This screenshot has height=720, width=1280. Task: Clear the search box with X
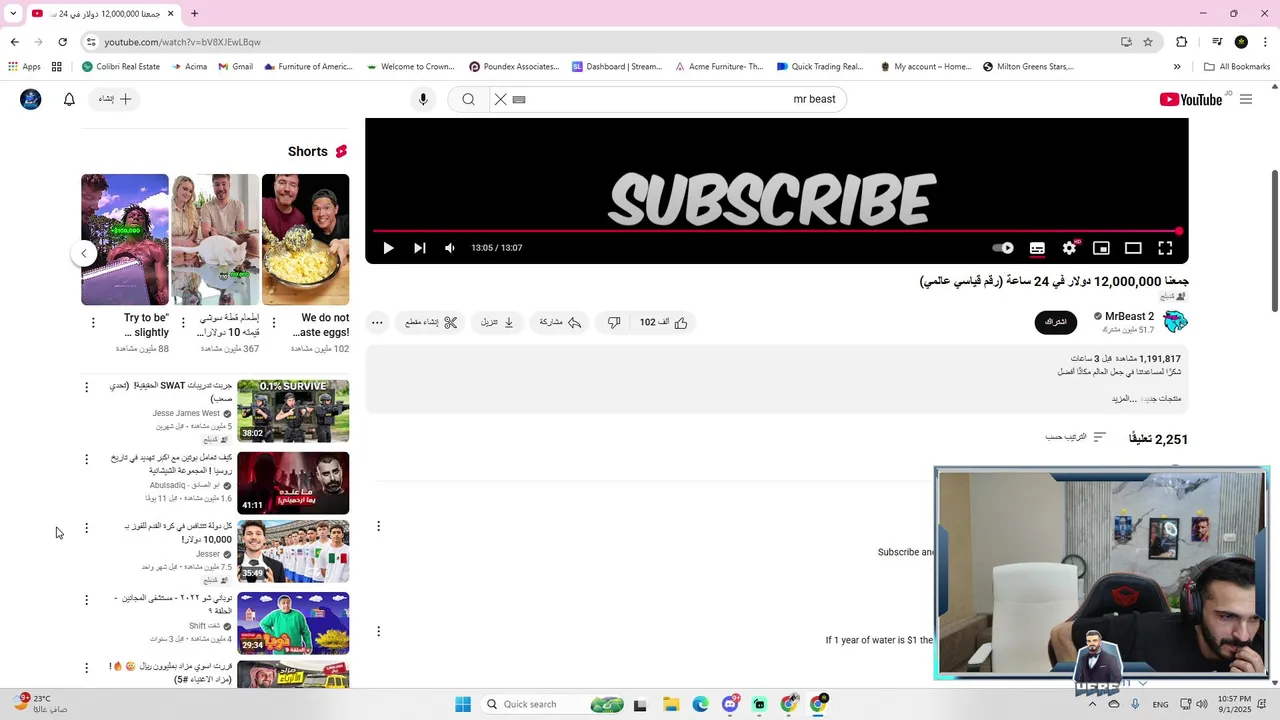click(501, 99)
